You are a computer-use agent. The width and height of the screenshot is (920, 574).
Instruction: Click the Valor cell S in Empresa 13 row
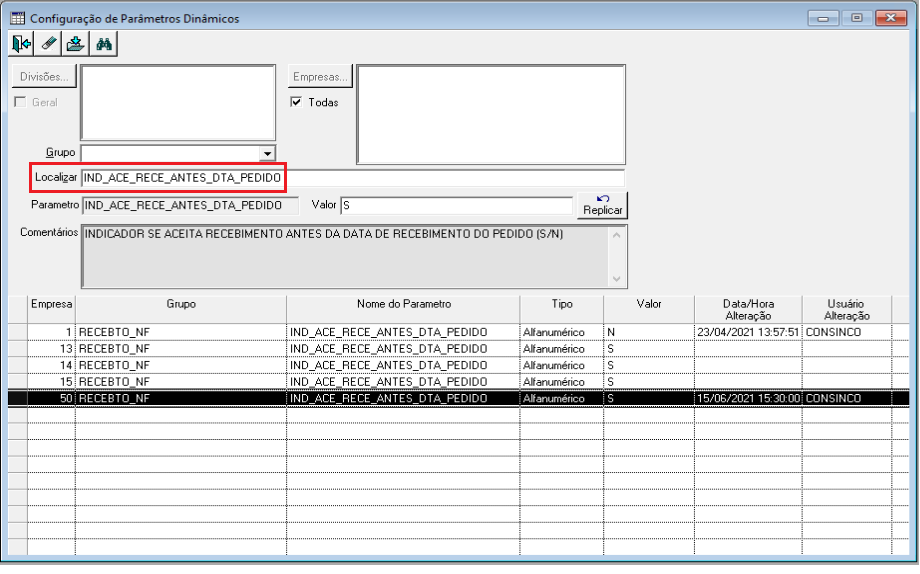click(649, 349)
